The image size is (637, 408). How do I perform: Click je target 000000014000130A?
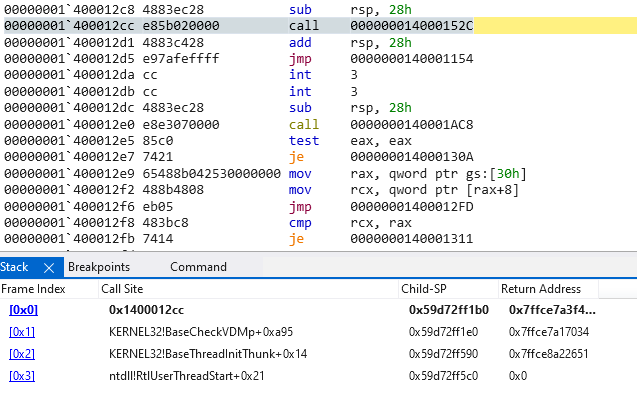click(x=412, y=157)
